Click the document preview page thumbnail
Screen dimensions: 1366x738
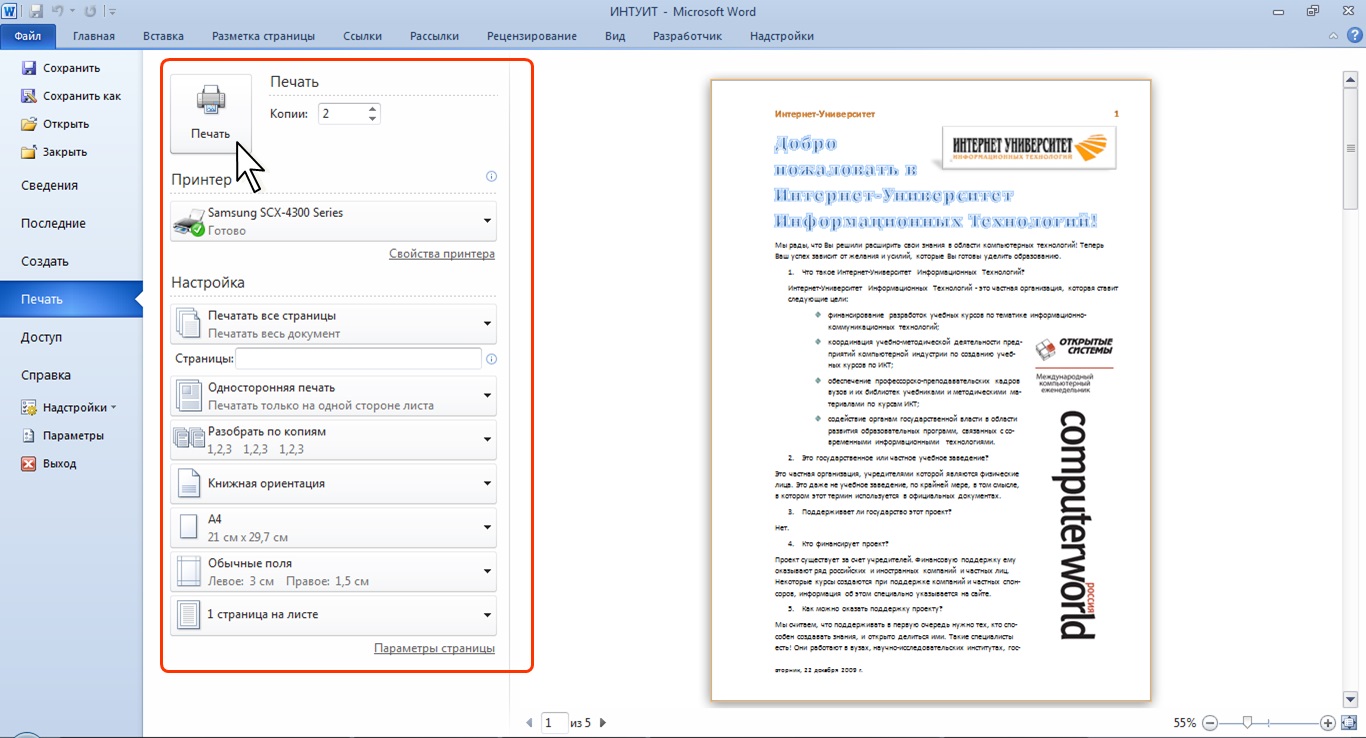pos(931,390)
